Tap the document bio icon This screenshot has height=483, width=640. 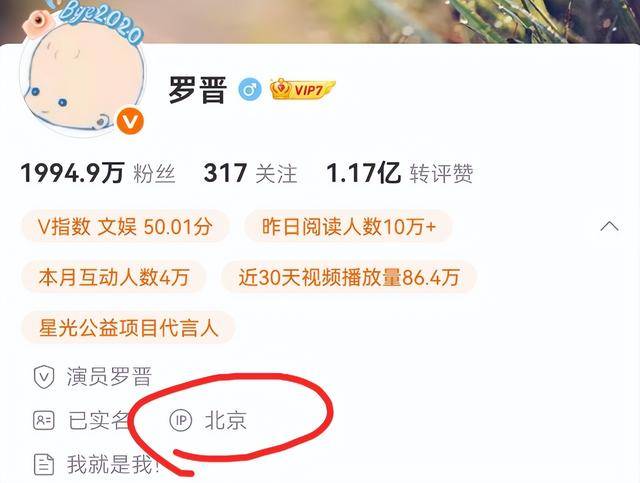tap(44, 464)
